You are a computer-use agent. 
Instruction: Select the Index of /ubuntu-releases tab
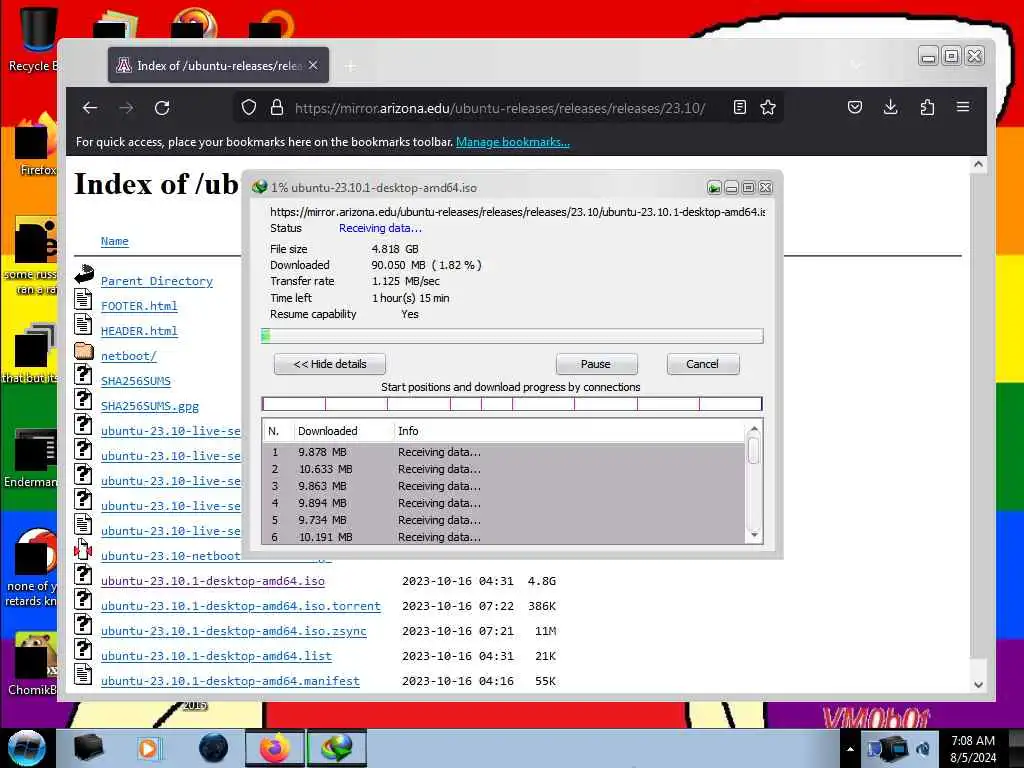click(x=218, y=65)
